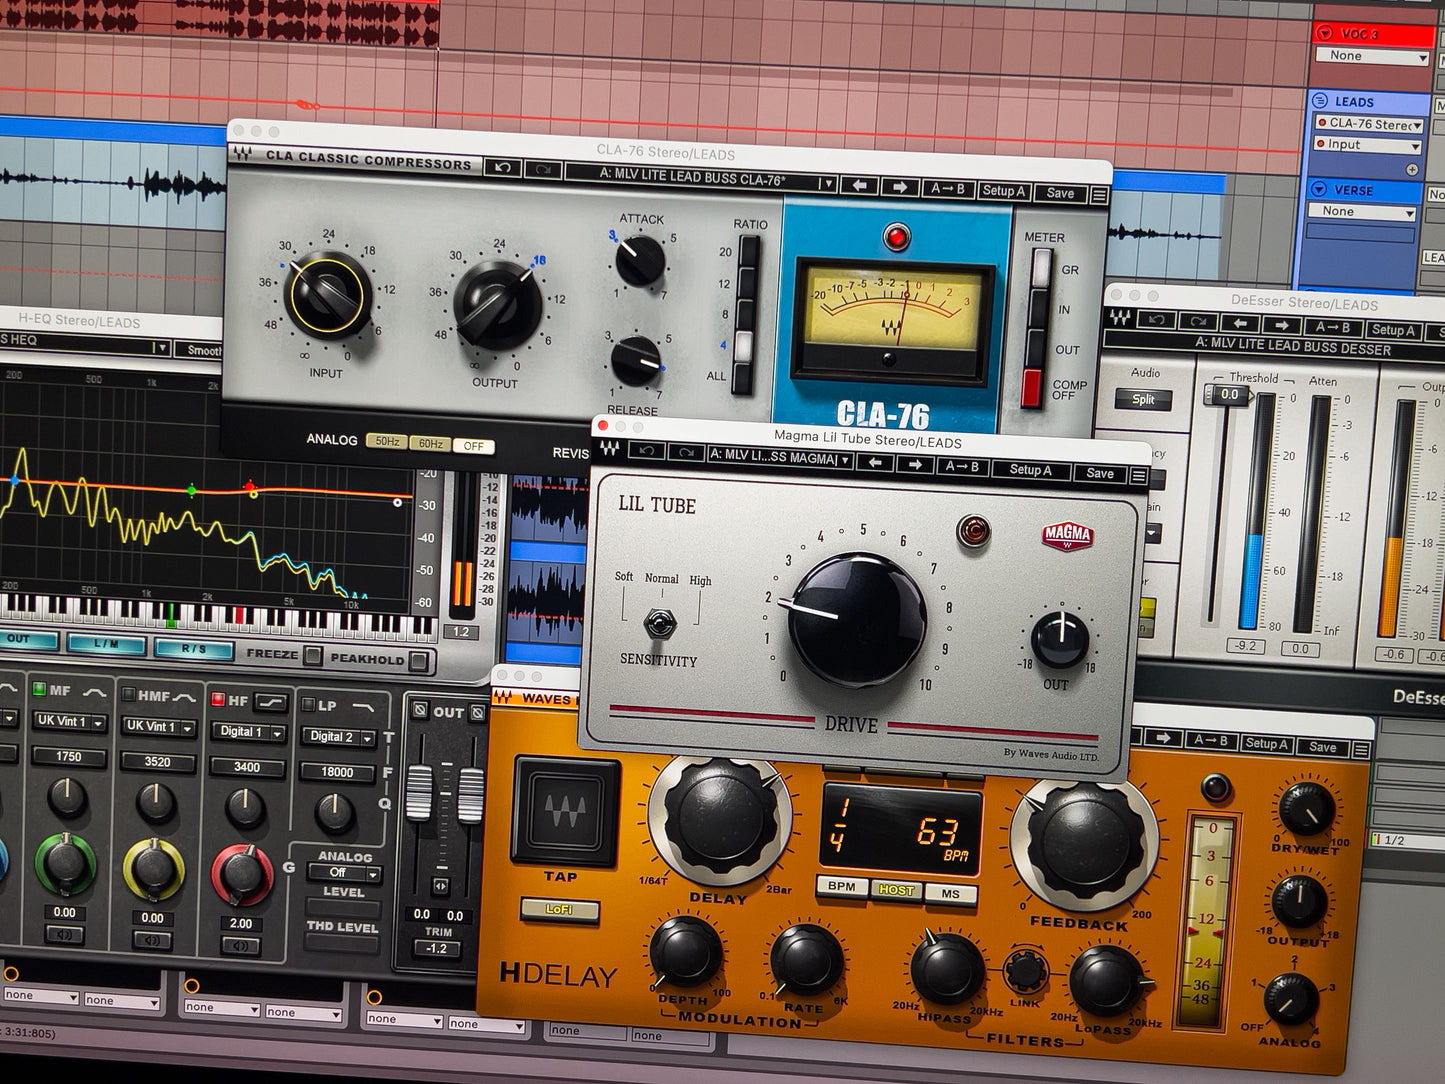This screenshot has height=1084, width=1445.
Task: Click redo icon in Magma Lil Tube toolbar
Action: pyautogui.click(x=686, y=453)
